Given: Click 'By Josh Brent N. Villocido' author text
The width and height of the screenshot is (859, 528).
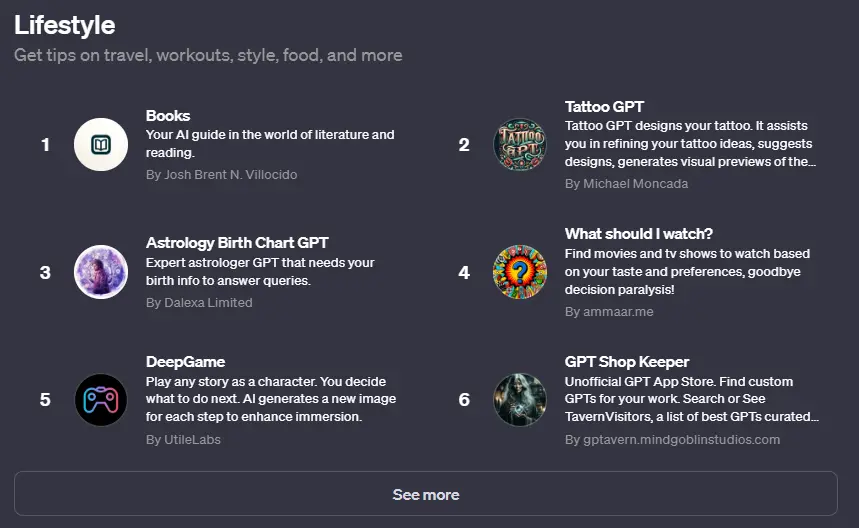Looking at the screenshot, I should click(221, 175).
